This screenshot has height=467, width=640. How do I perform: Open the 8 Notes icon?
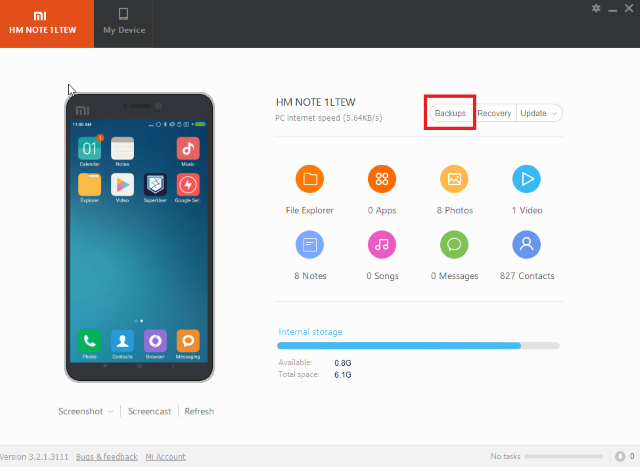point(309,244)
